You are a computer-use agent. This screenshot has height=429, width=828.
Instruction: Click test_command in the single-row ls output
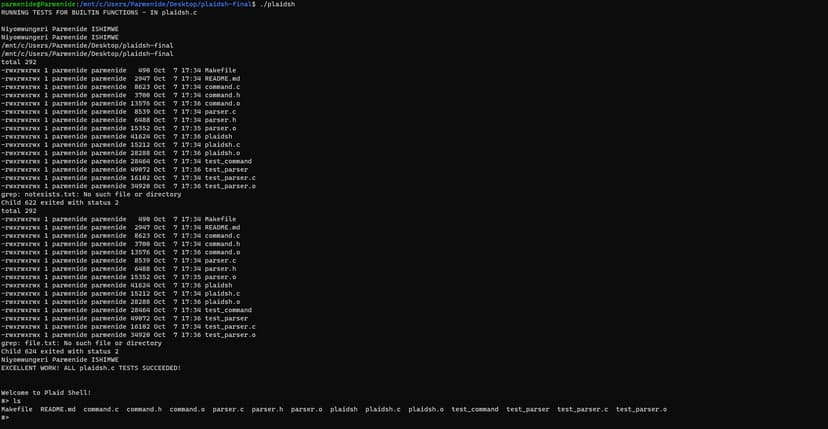pyautogui.click(x=475, y=409)
